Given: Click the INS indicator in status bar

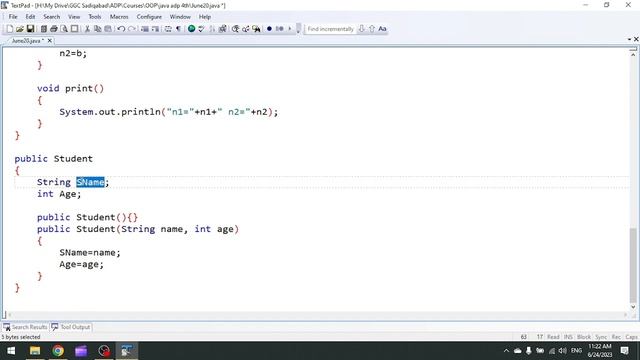Looking at the screenshot, I should [x=568, y=337].
